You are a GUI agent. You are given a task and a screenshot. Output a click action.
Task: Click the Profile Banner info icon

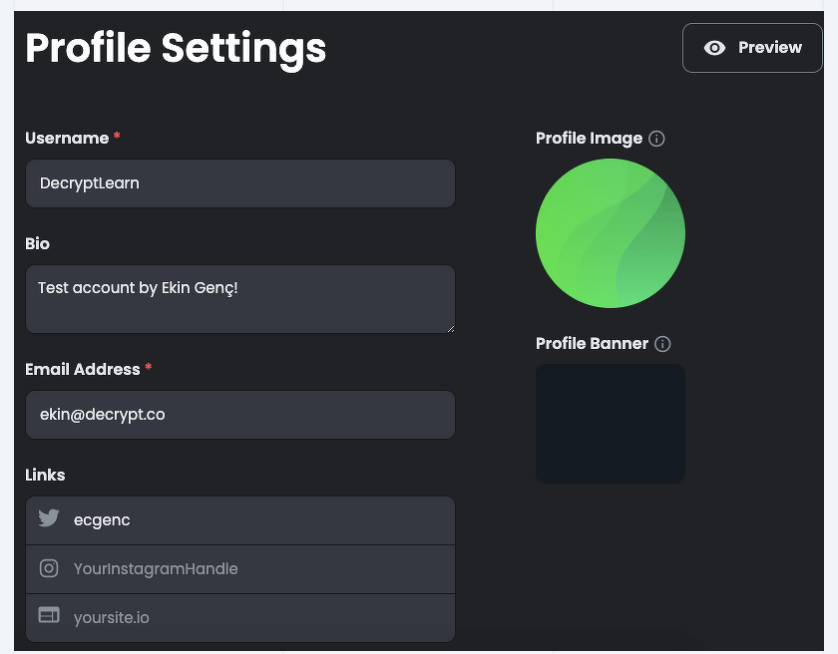[662, 344]
